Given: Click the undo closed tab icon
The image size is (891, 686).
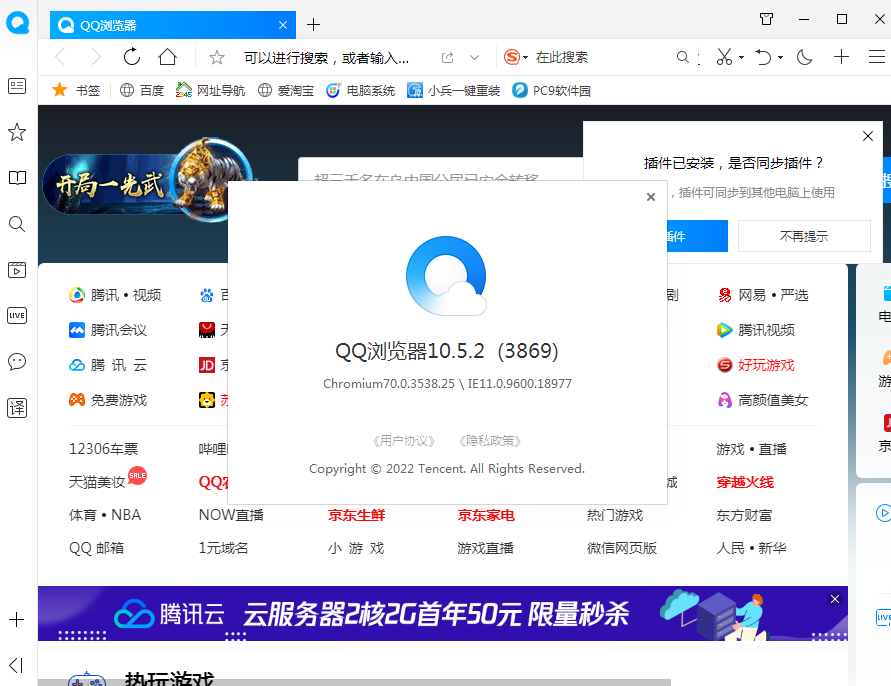Looking at the screenshot, I should click(763, 57).
